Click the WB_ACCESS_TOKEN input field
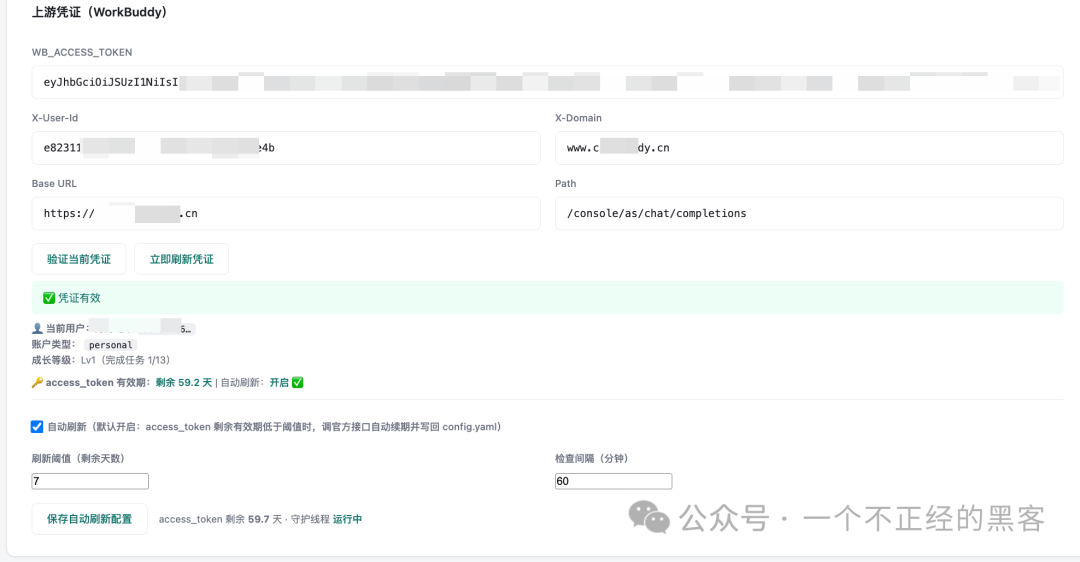This screenshot has height=562, width=1080. tap(548, 82)
